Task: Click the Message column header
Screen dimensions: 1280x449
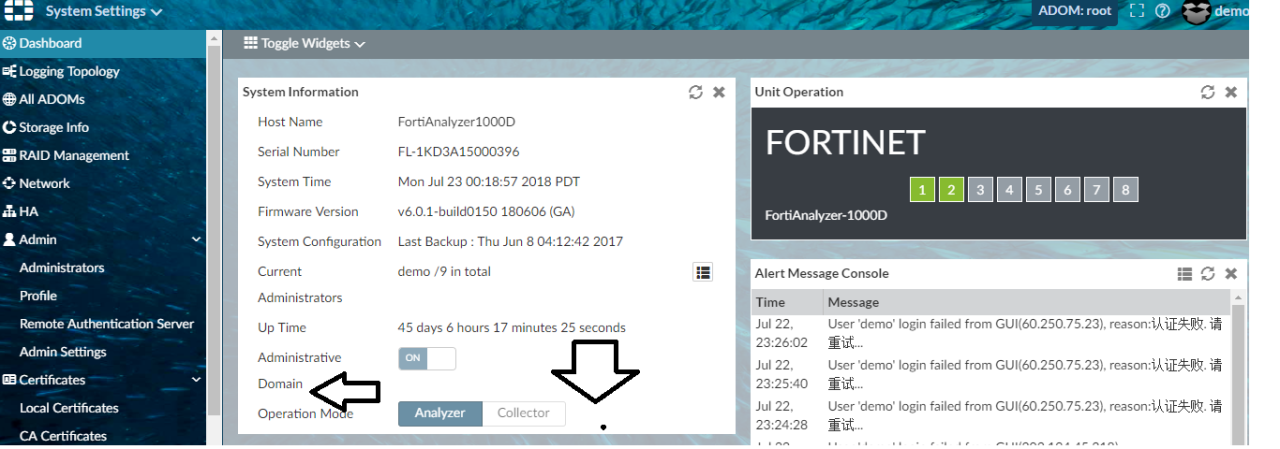Action: point(1026,302)
